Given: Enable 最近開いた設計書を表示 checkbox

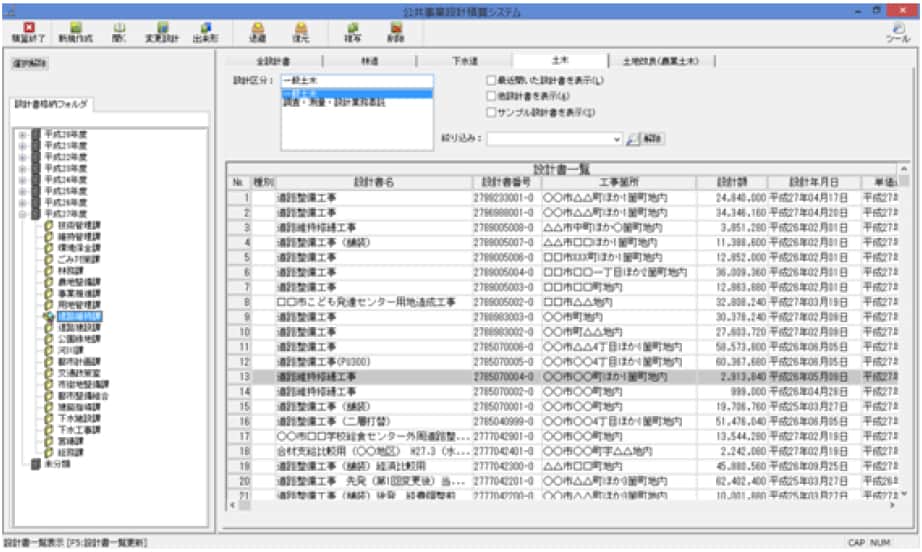Looking at the screenshot, I should [x=491, y=81].
